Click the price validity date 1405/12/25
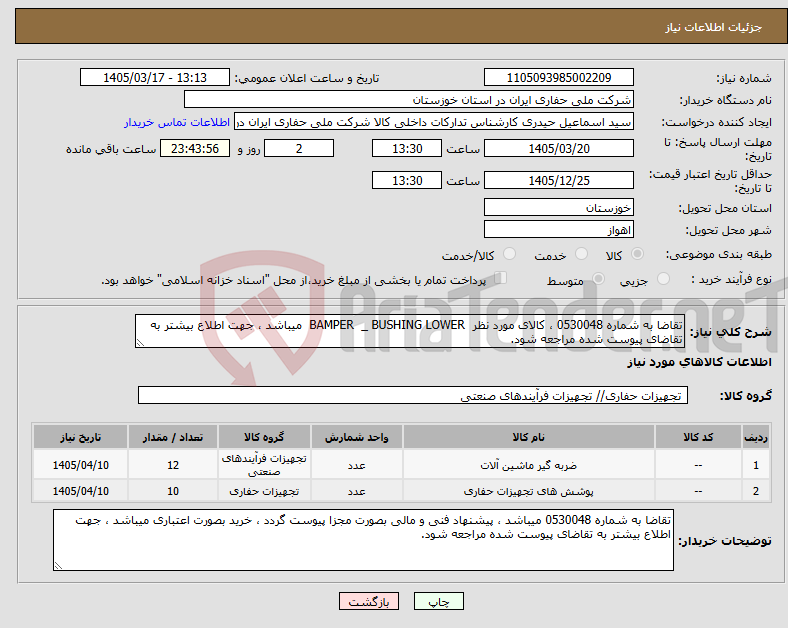This screenshot has height=628, width=788. 558,180
